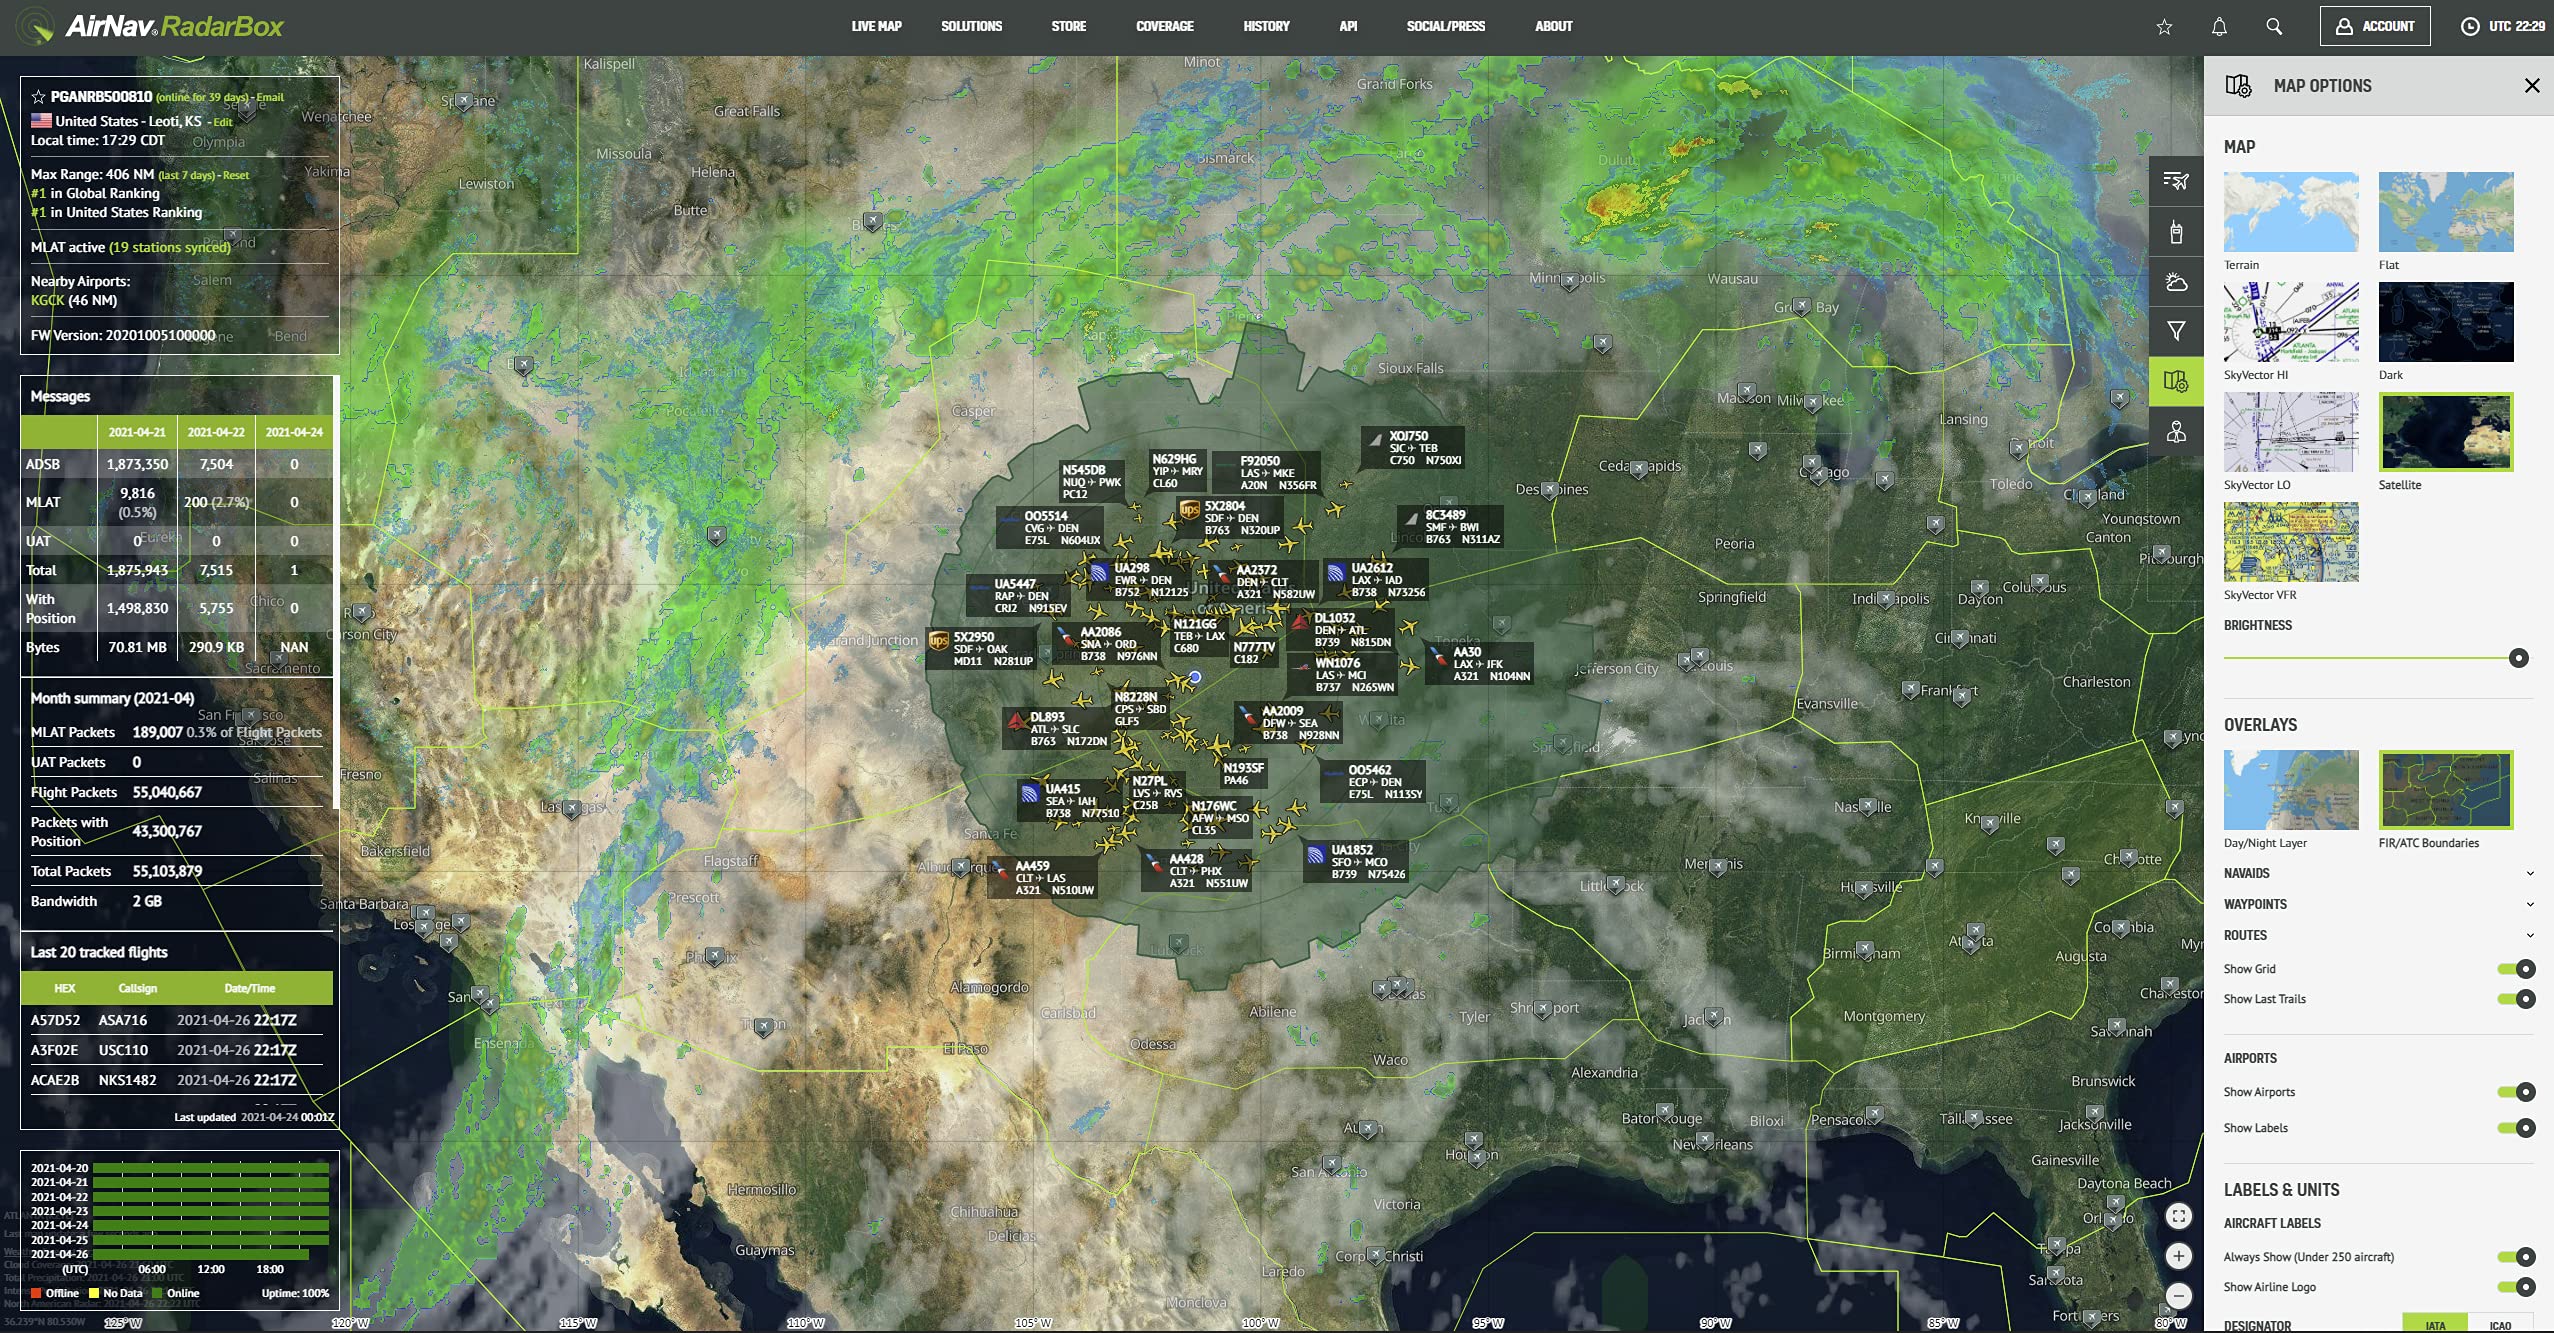
Task: Disable Show Last Trails switch
Action: 2517,998
